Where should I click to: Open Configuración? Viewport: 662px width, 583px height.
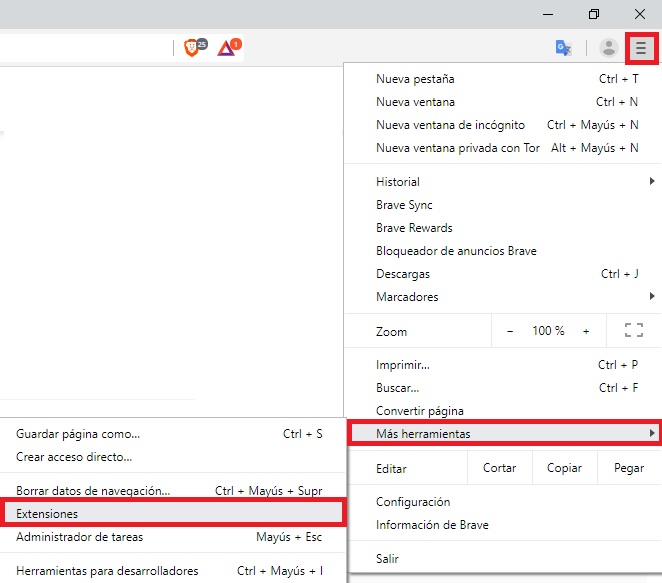502,502
